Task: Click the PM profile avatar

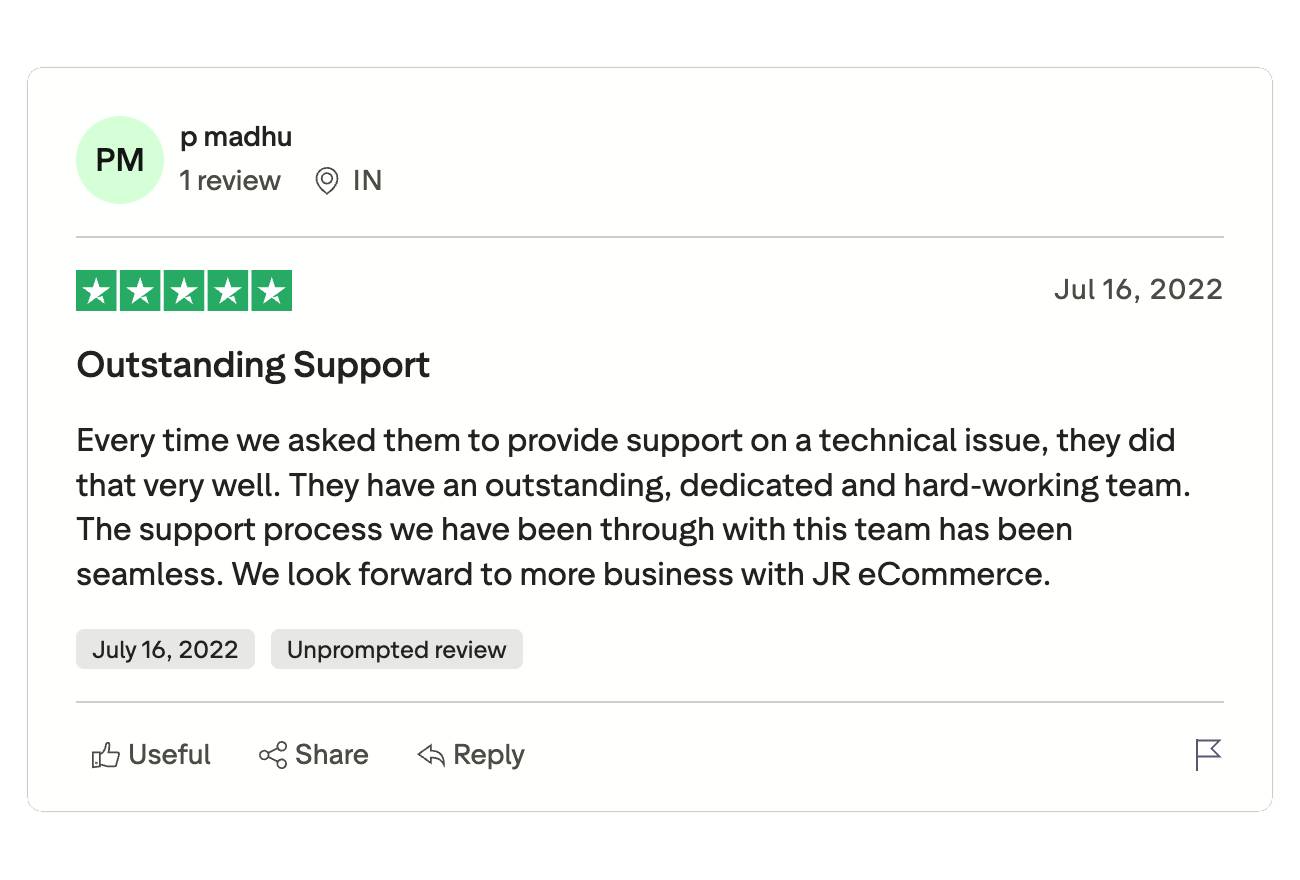Action: [x=120, y=160]
